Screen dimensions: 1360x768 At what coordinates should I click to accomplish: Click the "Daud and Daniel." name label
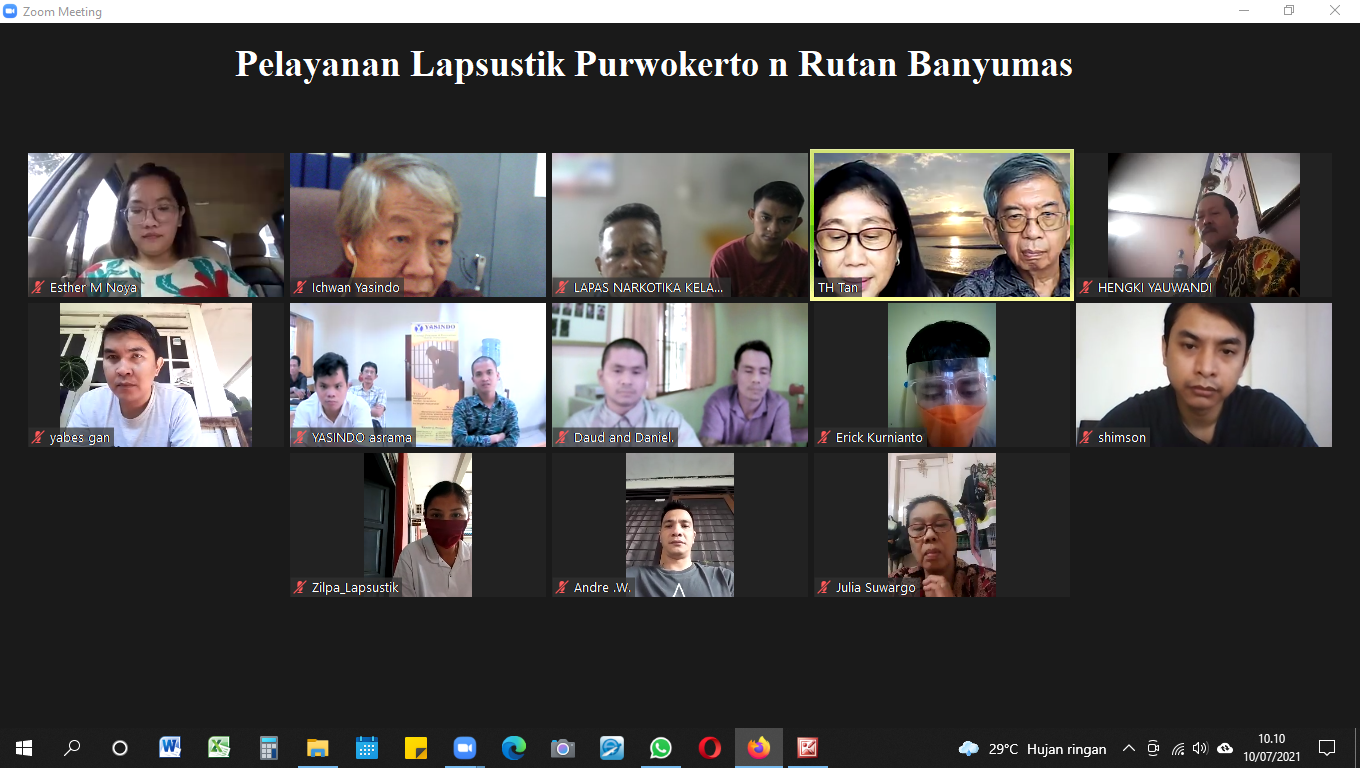click(x=624, y=438)
